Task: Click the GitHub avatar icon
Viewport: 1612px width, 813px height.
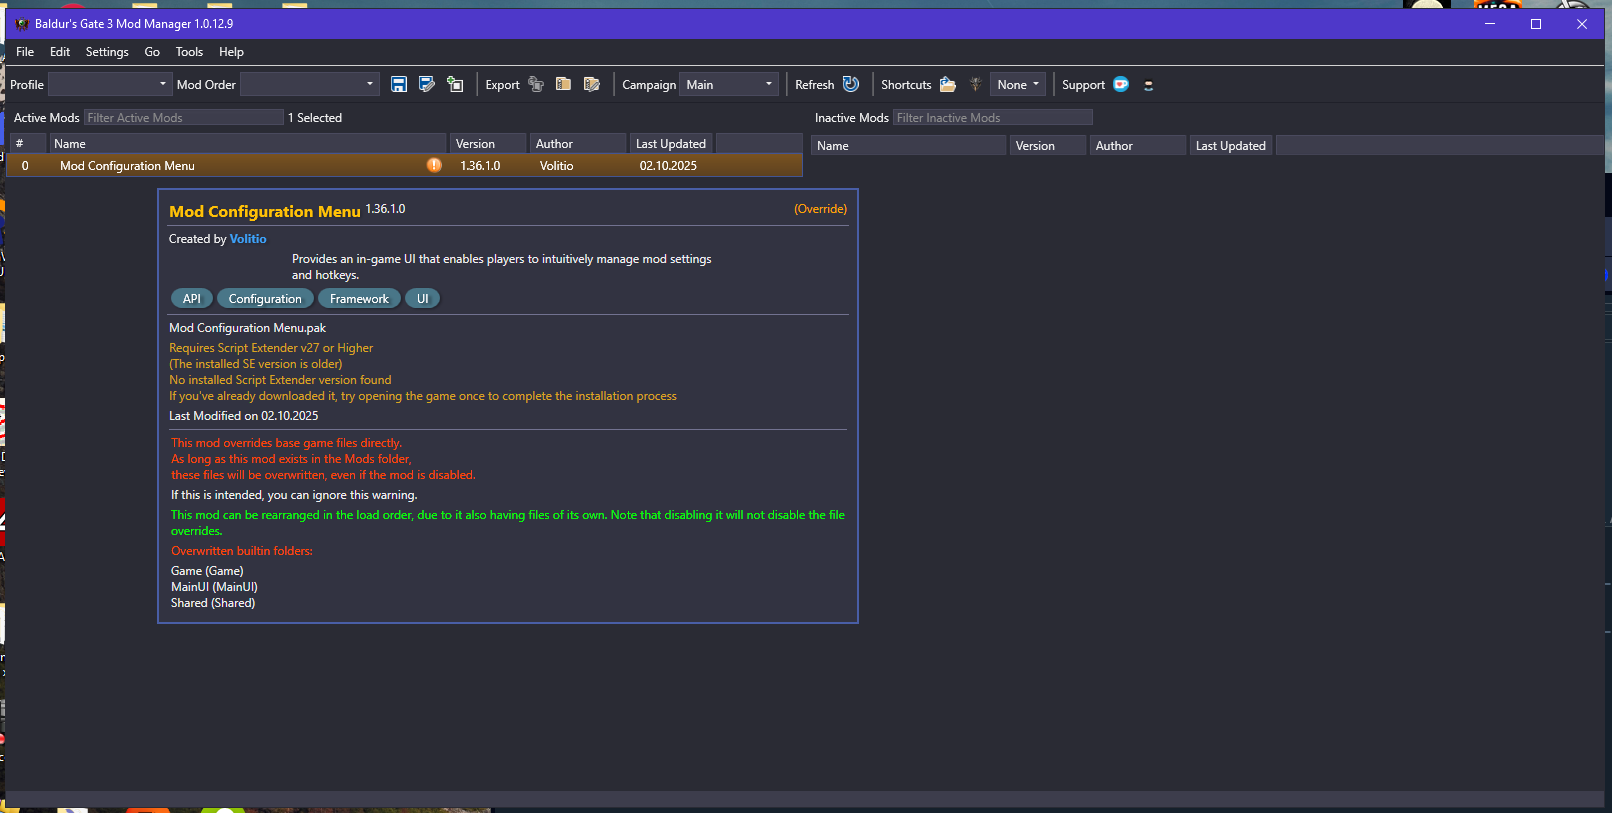Action: tap(1148, 85)
